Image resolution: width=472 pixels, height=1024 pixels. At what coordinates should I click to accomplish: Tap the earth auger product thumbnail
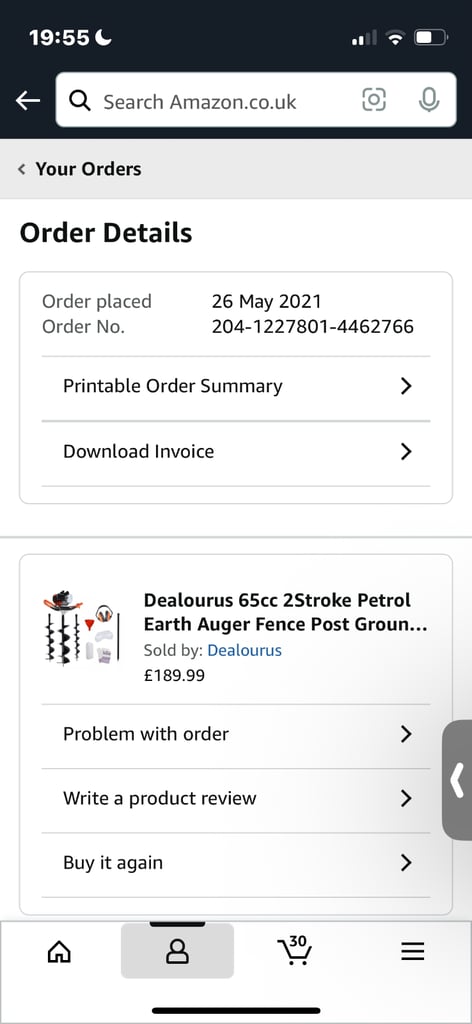82,628
